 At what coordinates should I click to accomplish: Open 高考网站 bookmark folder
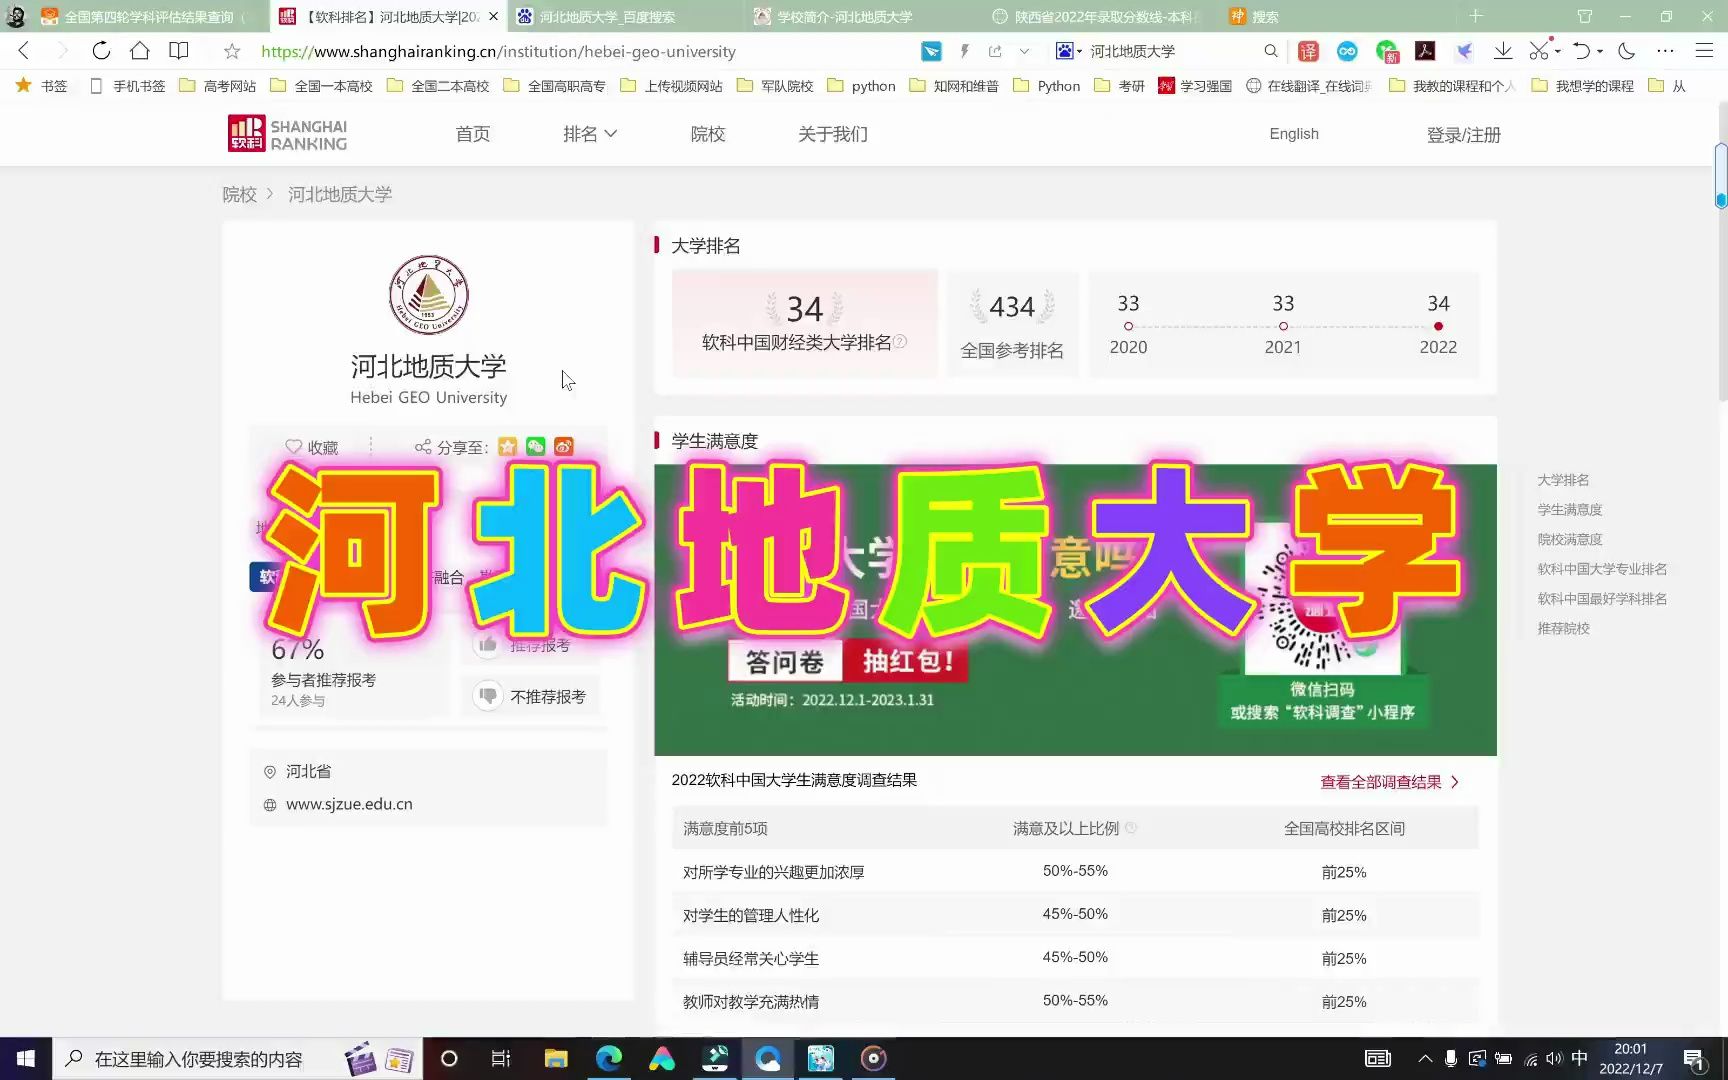point(218,86)
